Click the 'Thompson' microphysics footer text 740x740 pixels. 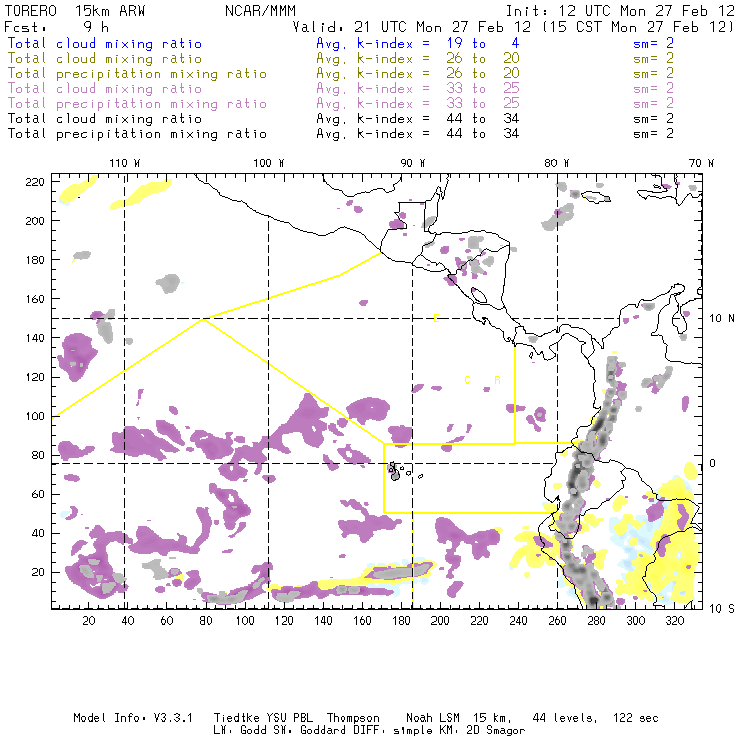[353, 718]
